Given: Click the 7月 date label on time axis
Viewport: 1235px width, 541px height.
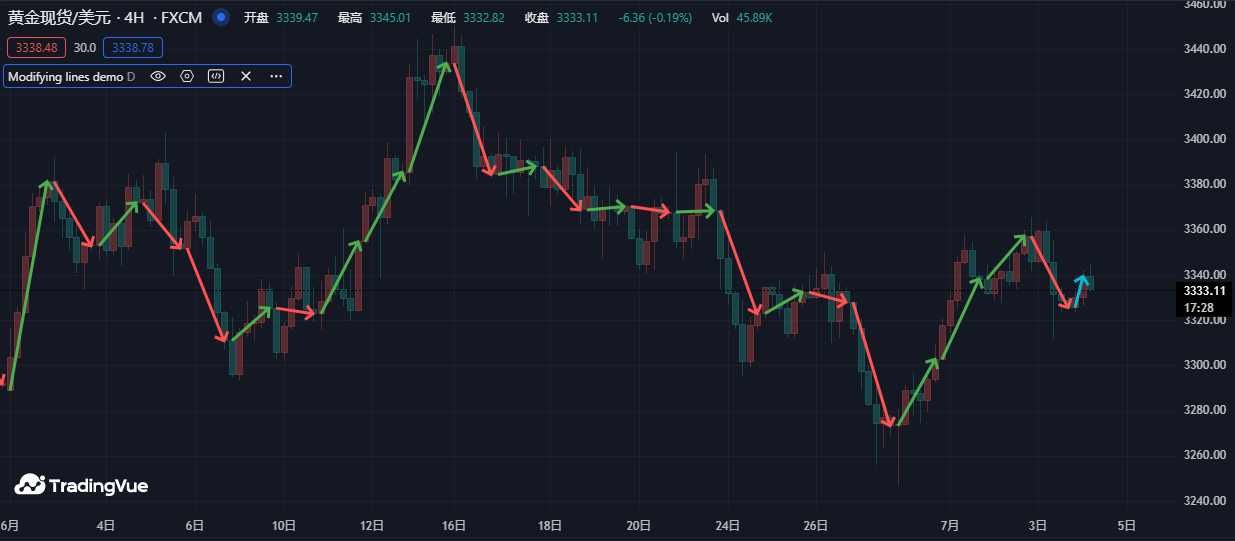Looking at the screenshot, I should coord(950,524).
